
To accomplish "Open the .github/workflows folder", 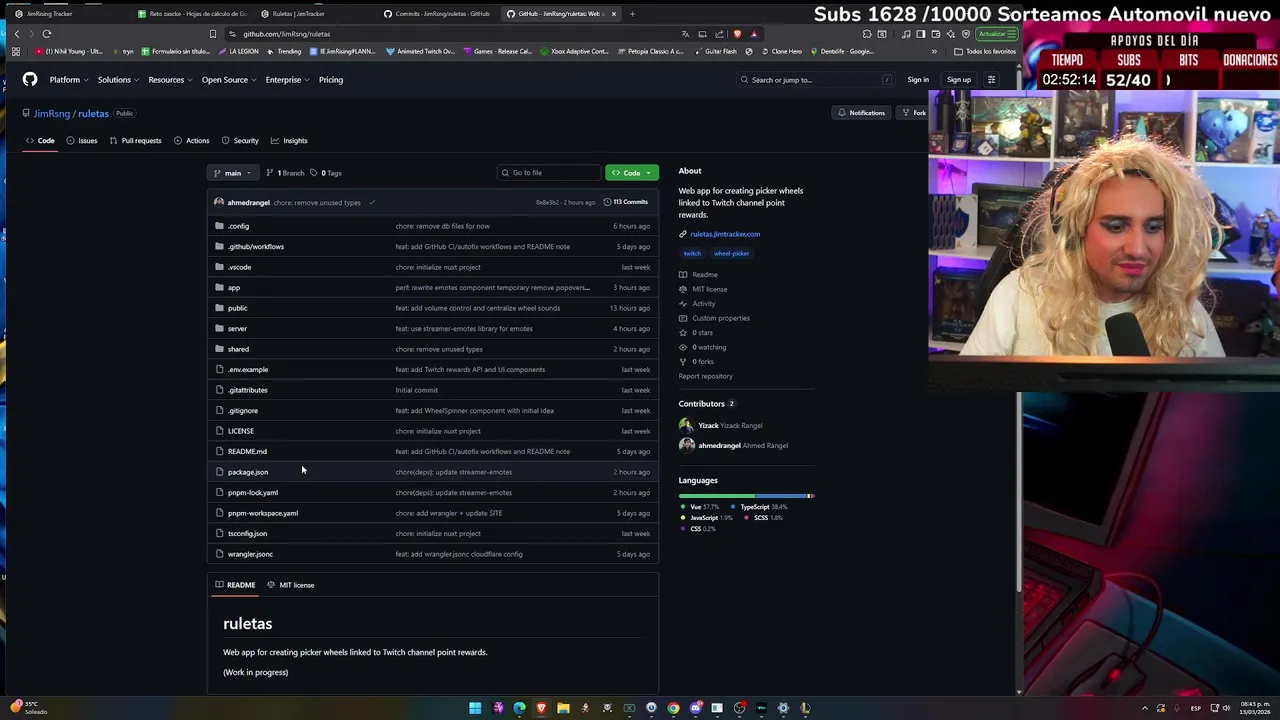I will click(x=256, y=246).
